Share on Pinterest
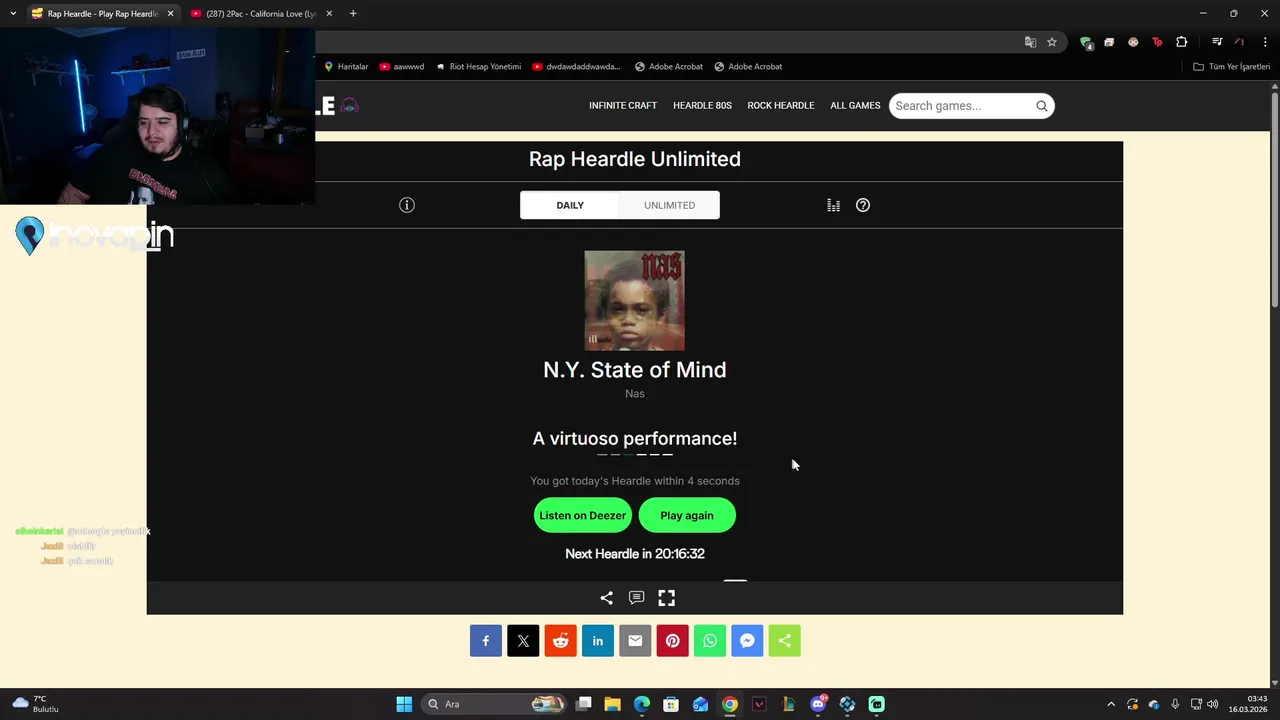 [672, 641]
